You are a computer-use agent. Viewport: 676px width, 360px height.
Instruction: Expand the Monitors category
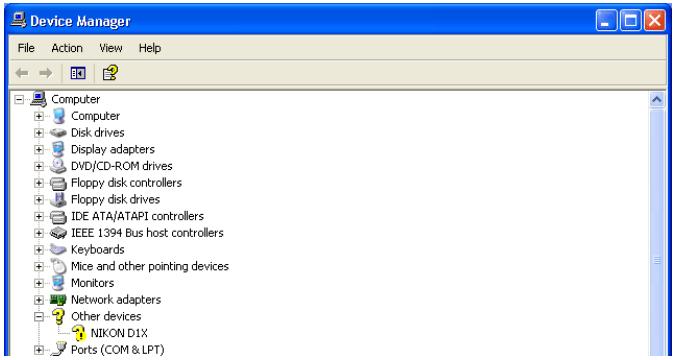[x=39, y=283]
